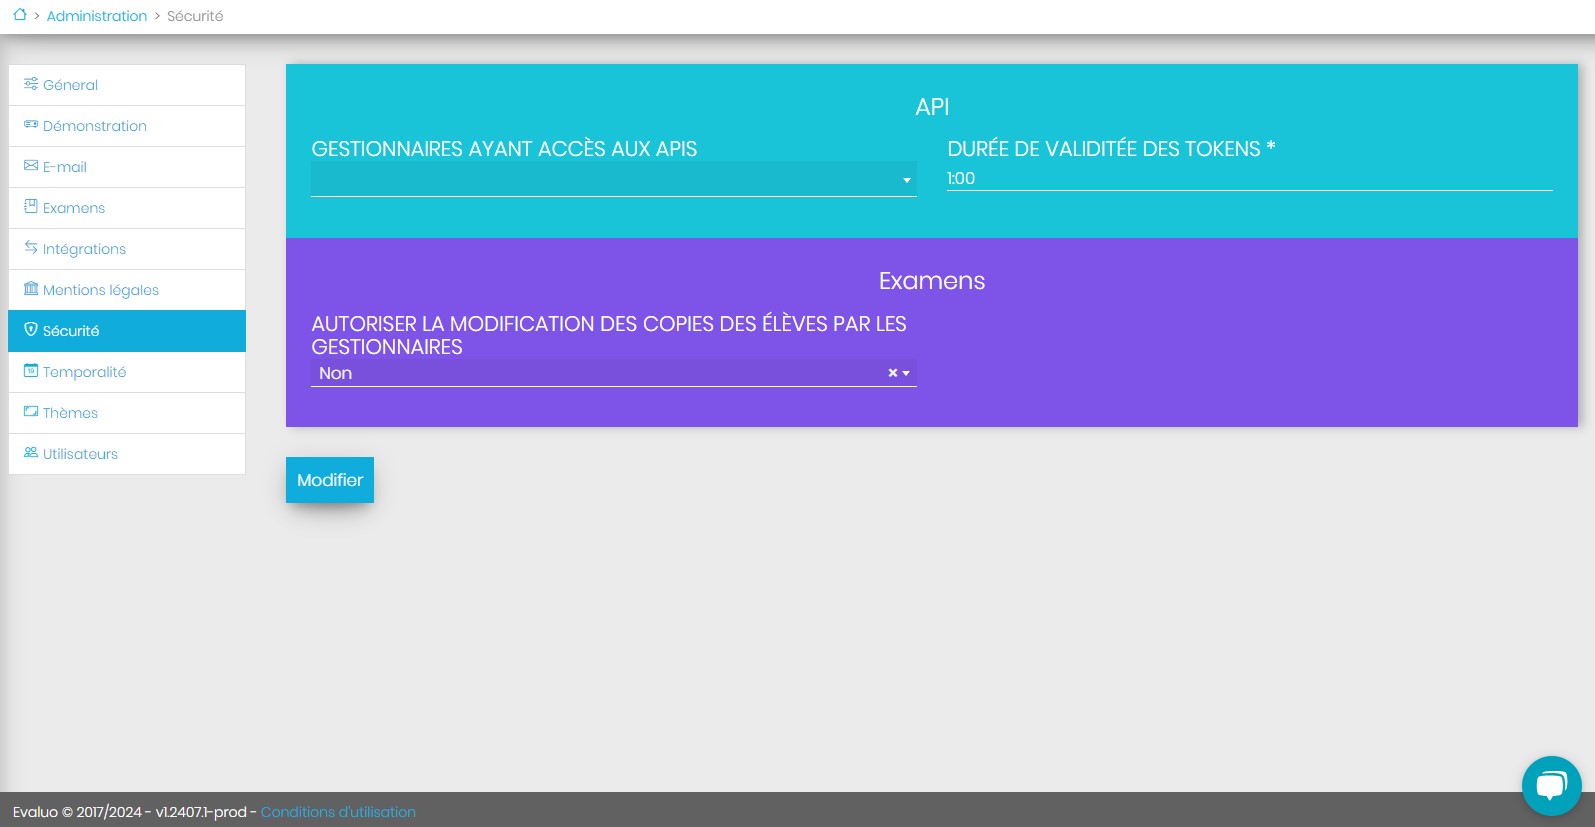Click the Intégrations arrows icon

(31, 248)
